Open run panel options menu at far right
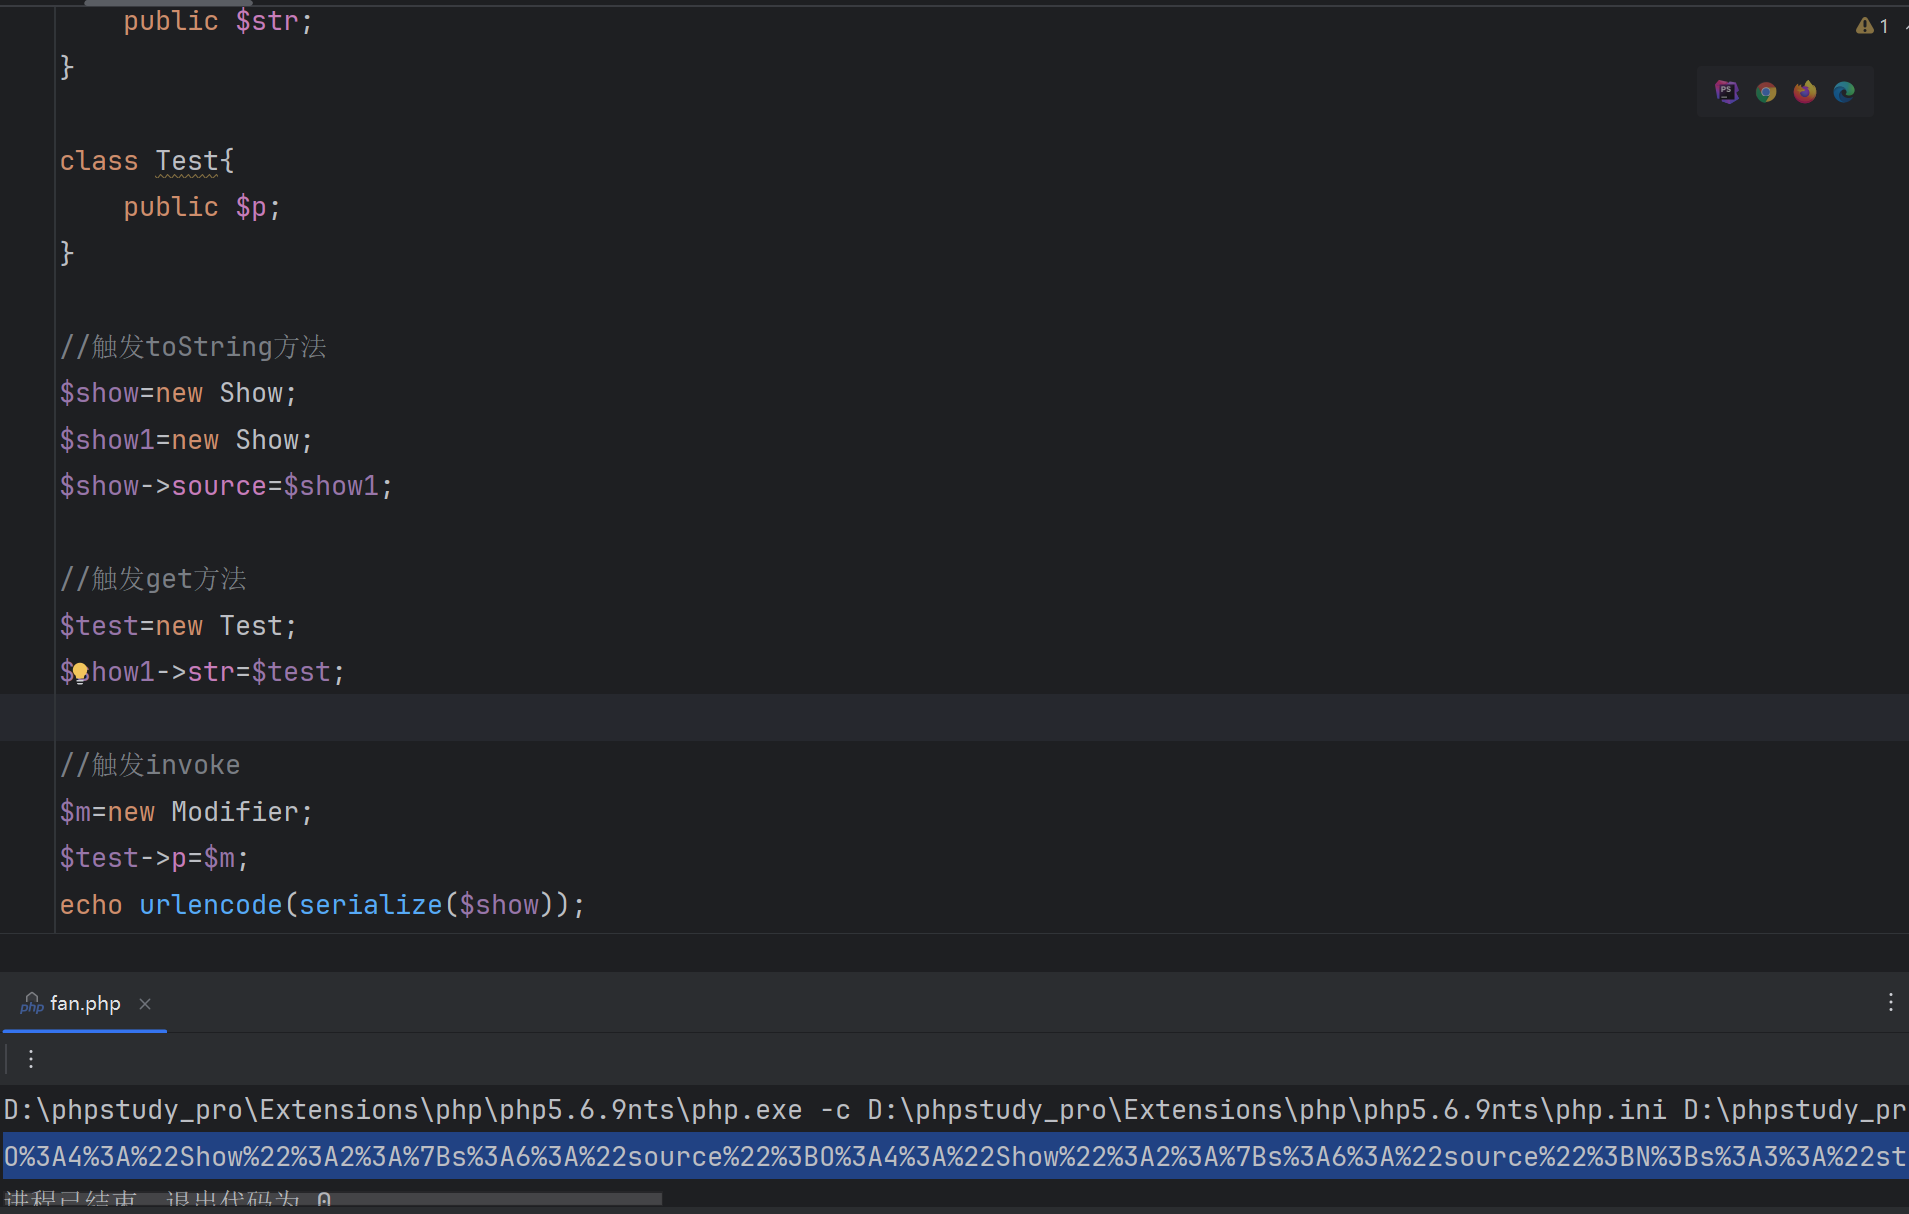Screen dimensions: 1909x1214 (1890, 1002)
